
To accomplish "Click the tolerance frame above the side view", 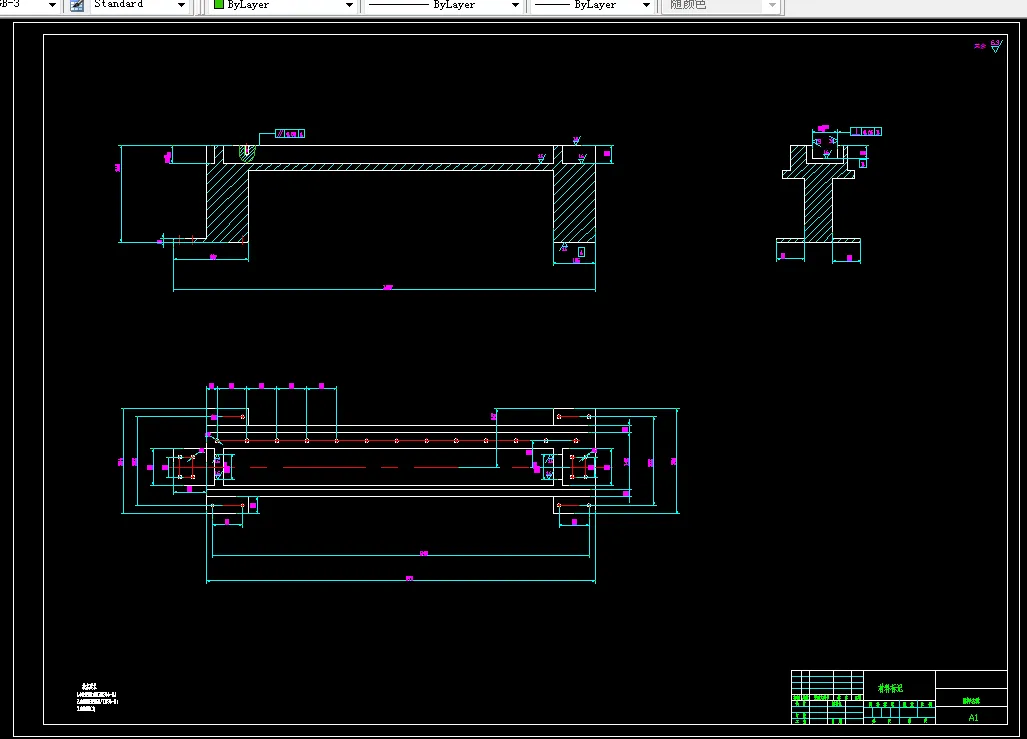I will [x=866, y=132].
